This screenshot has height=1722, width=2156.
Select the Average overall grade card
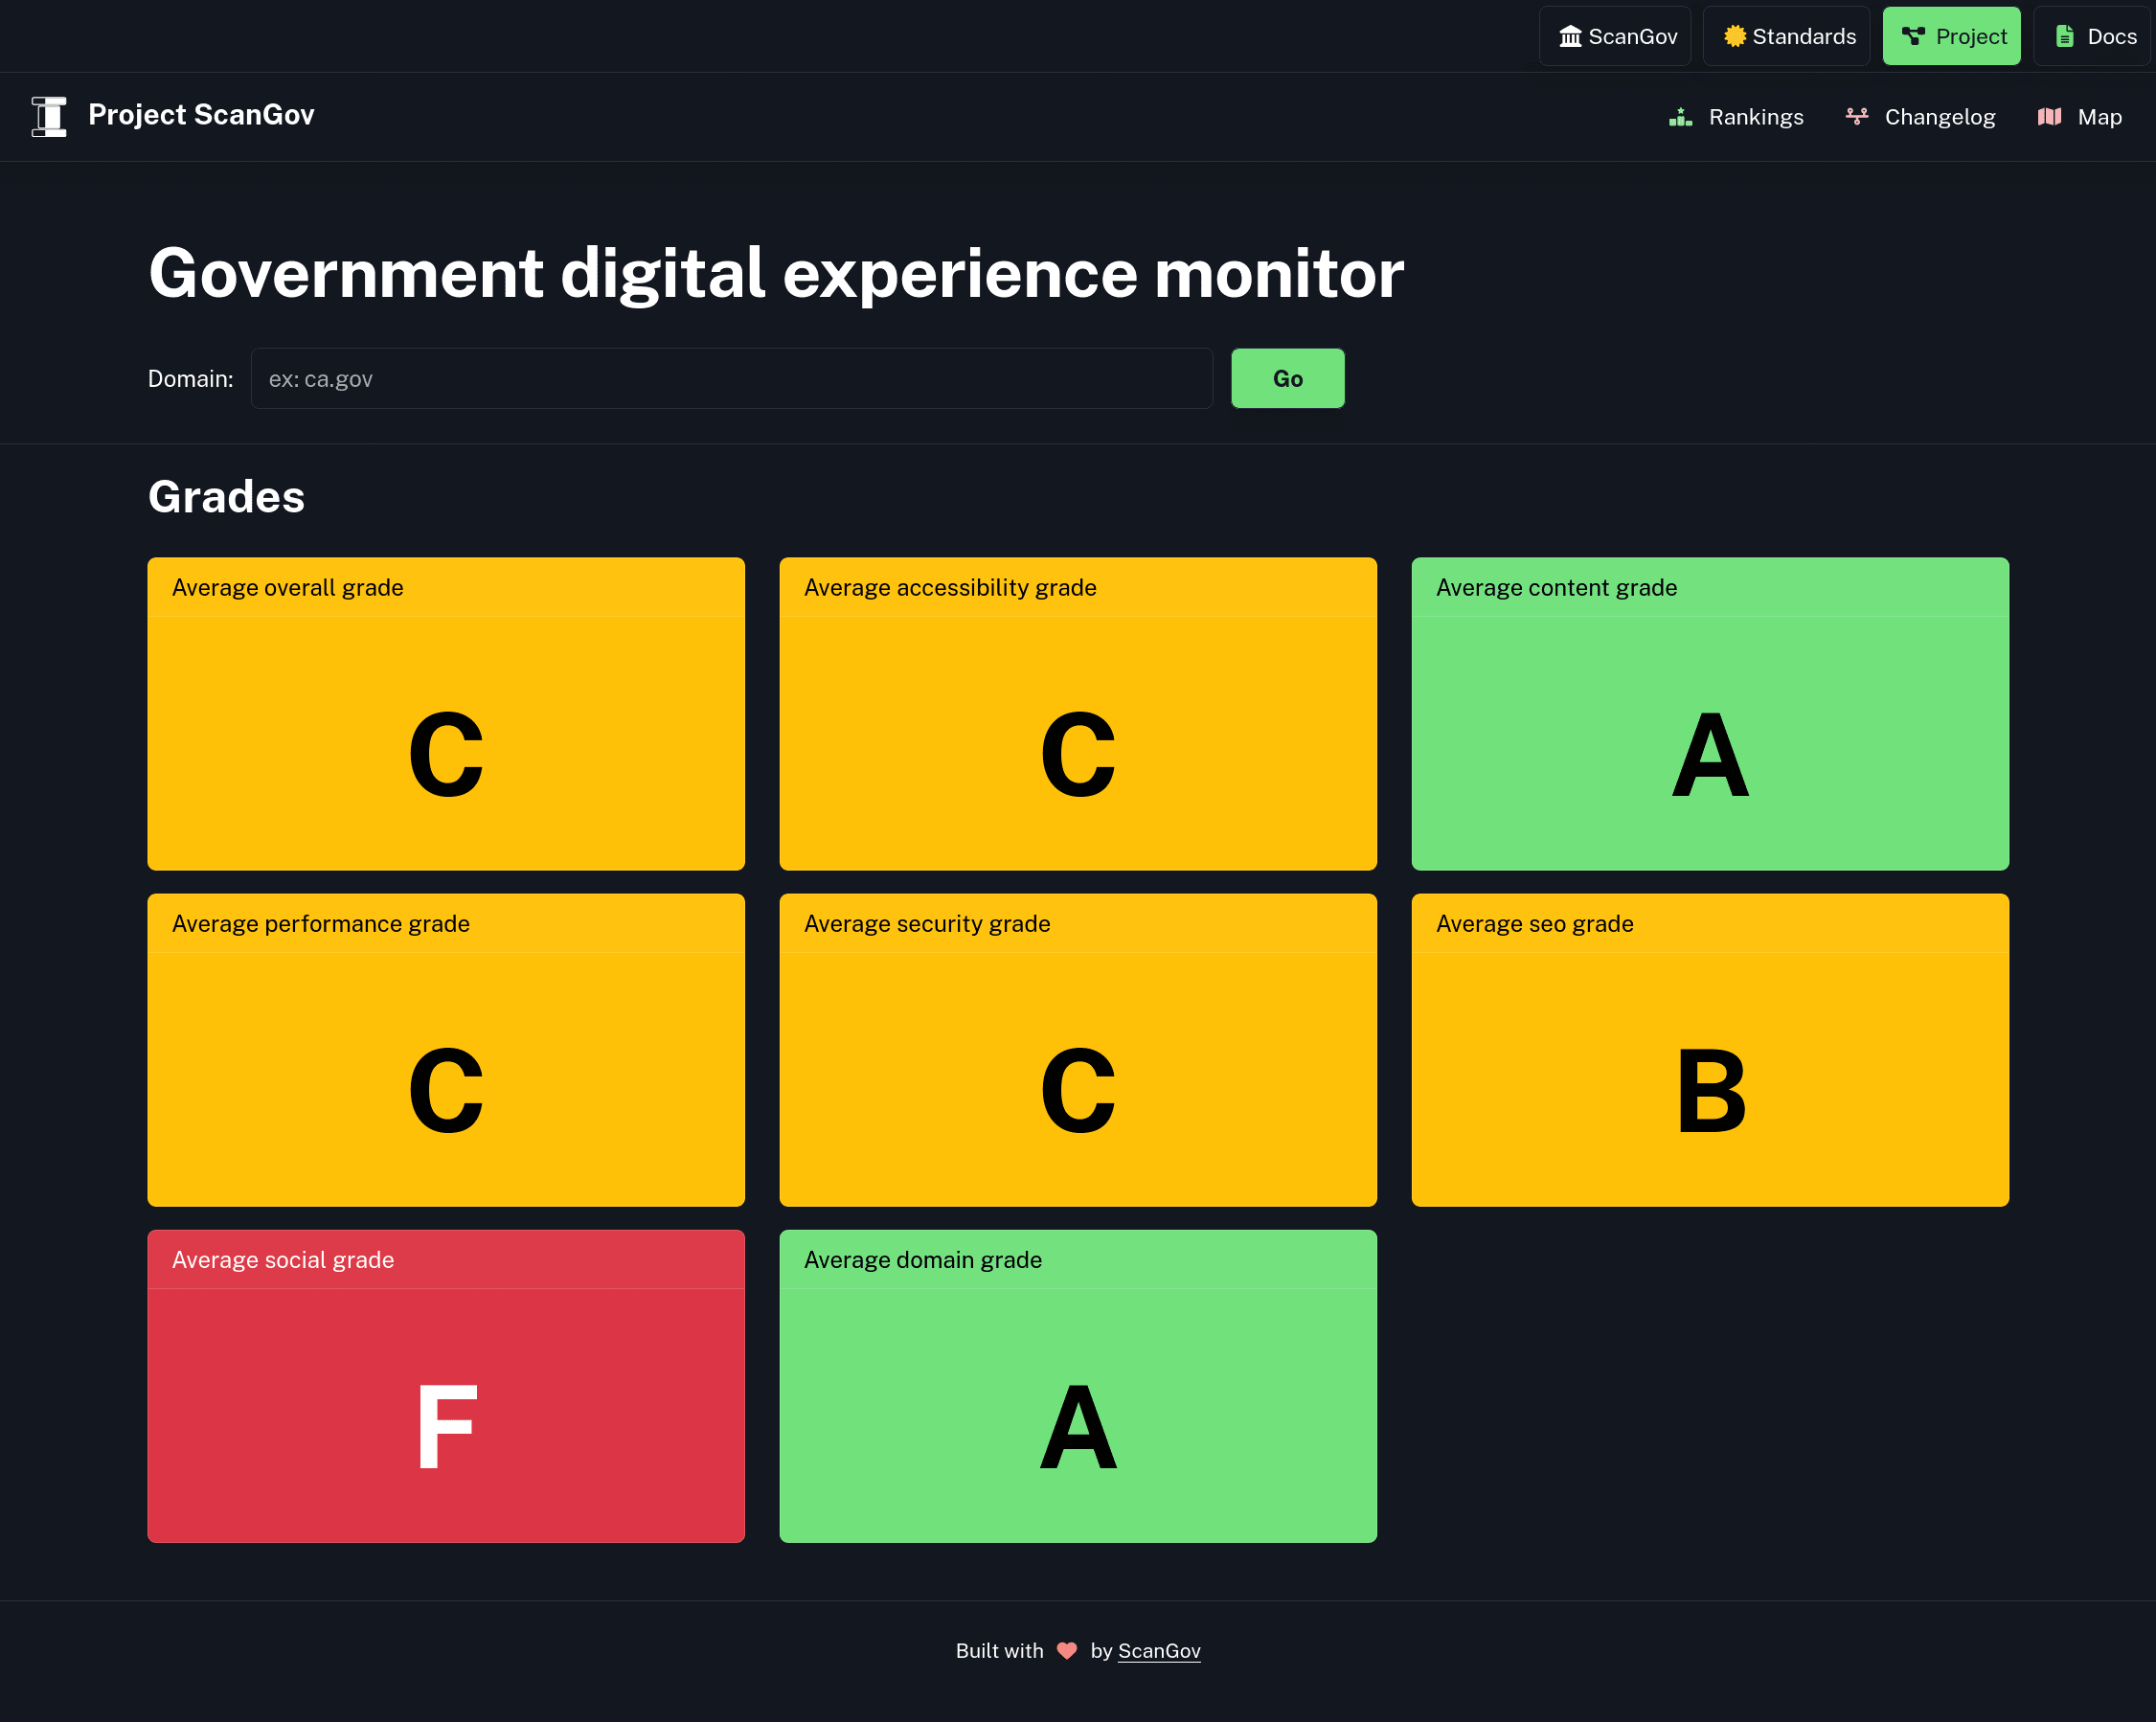point(446,713)
